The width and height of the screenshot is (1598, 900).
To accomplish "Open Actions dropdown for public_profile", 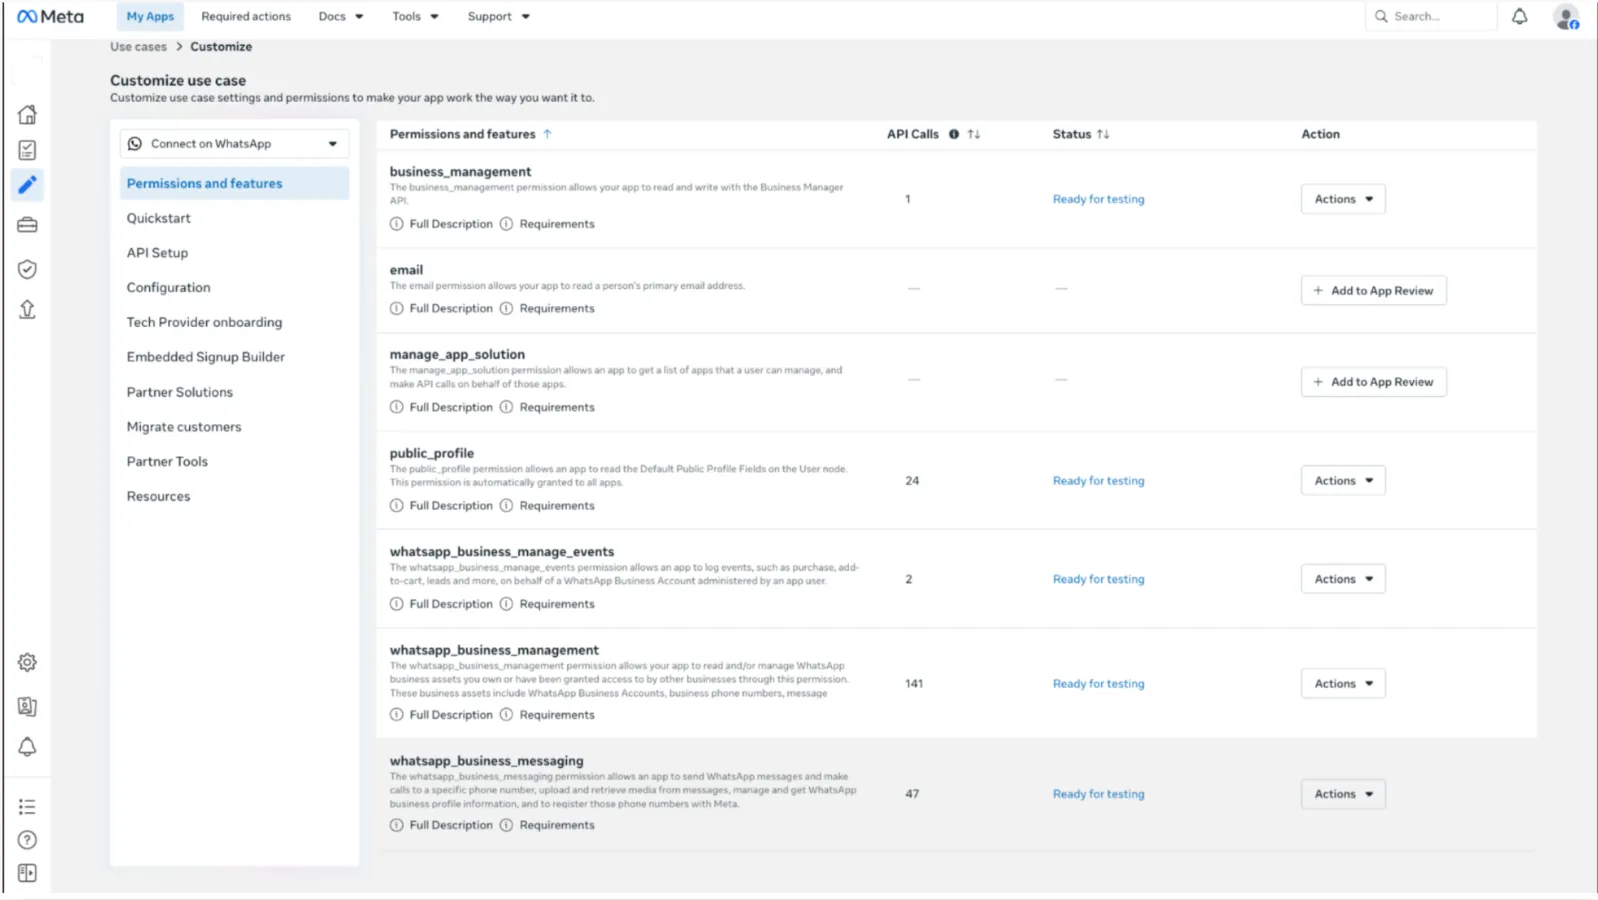I will click(x=1343, y=481).
